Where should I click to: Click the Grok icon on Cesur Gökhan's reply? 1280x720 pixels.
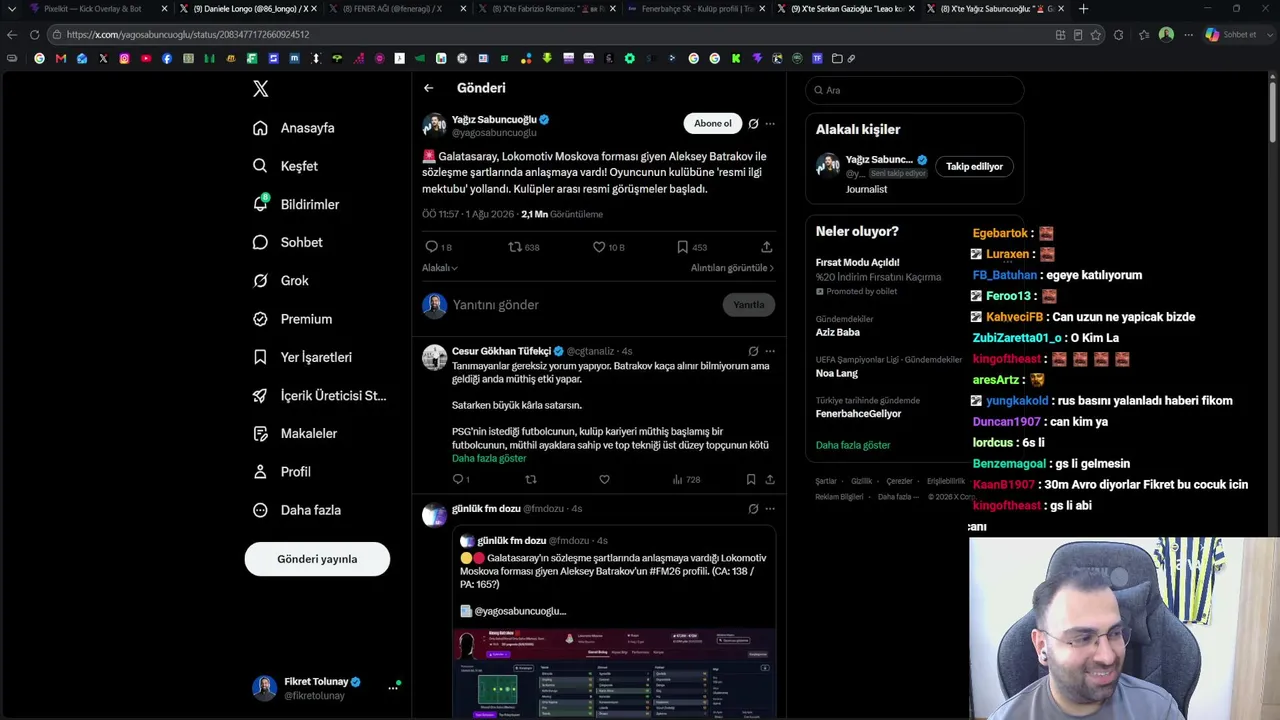click(x=753, y=352)
